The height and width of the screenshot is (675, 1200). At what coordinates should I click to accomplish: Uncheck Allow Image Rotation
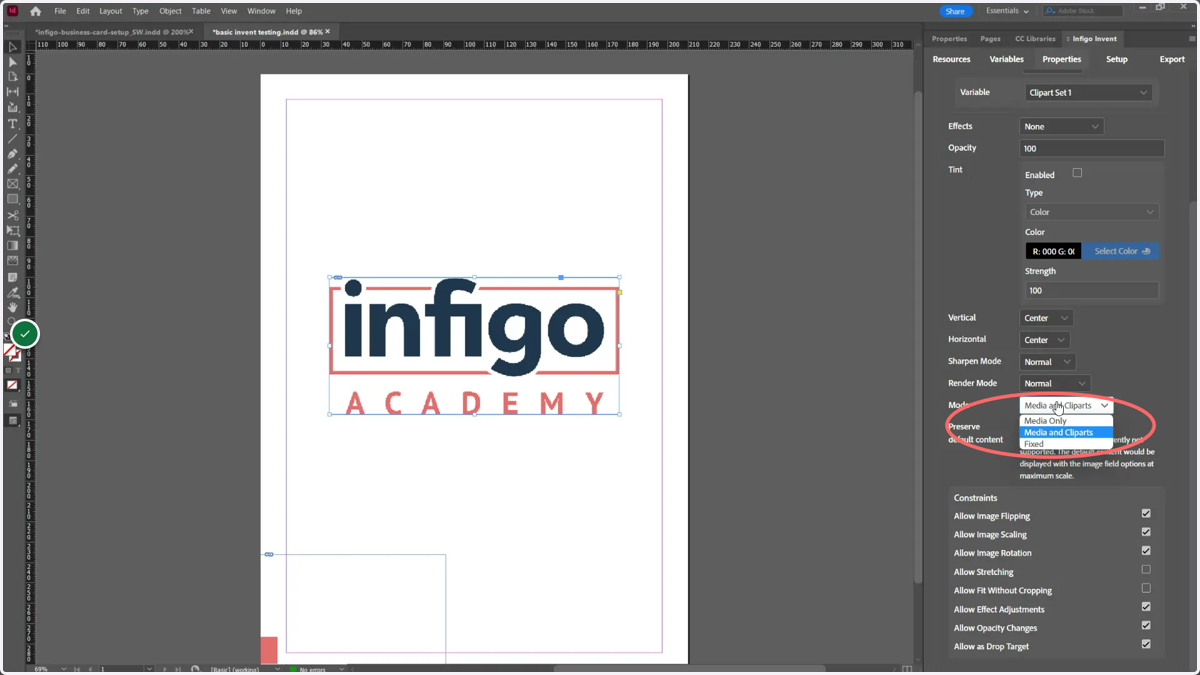click(x=1146, y=551)
